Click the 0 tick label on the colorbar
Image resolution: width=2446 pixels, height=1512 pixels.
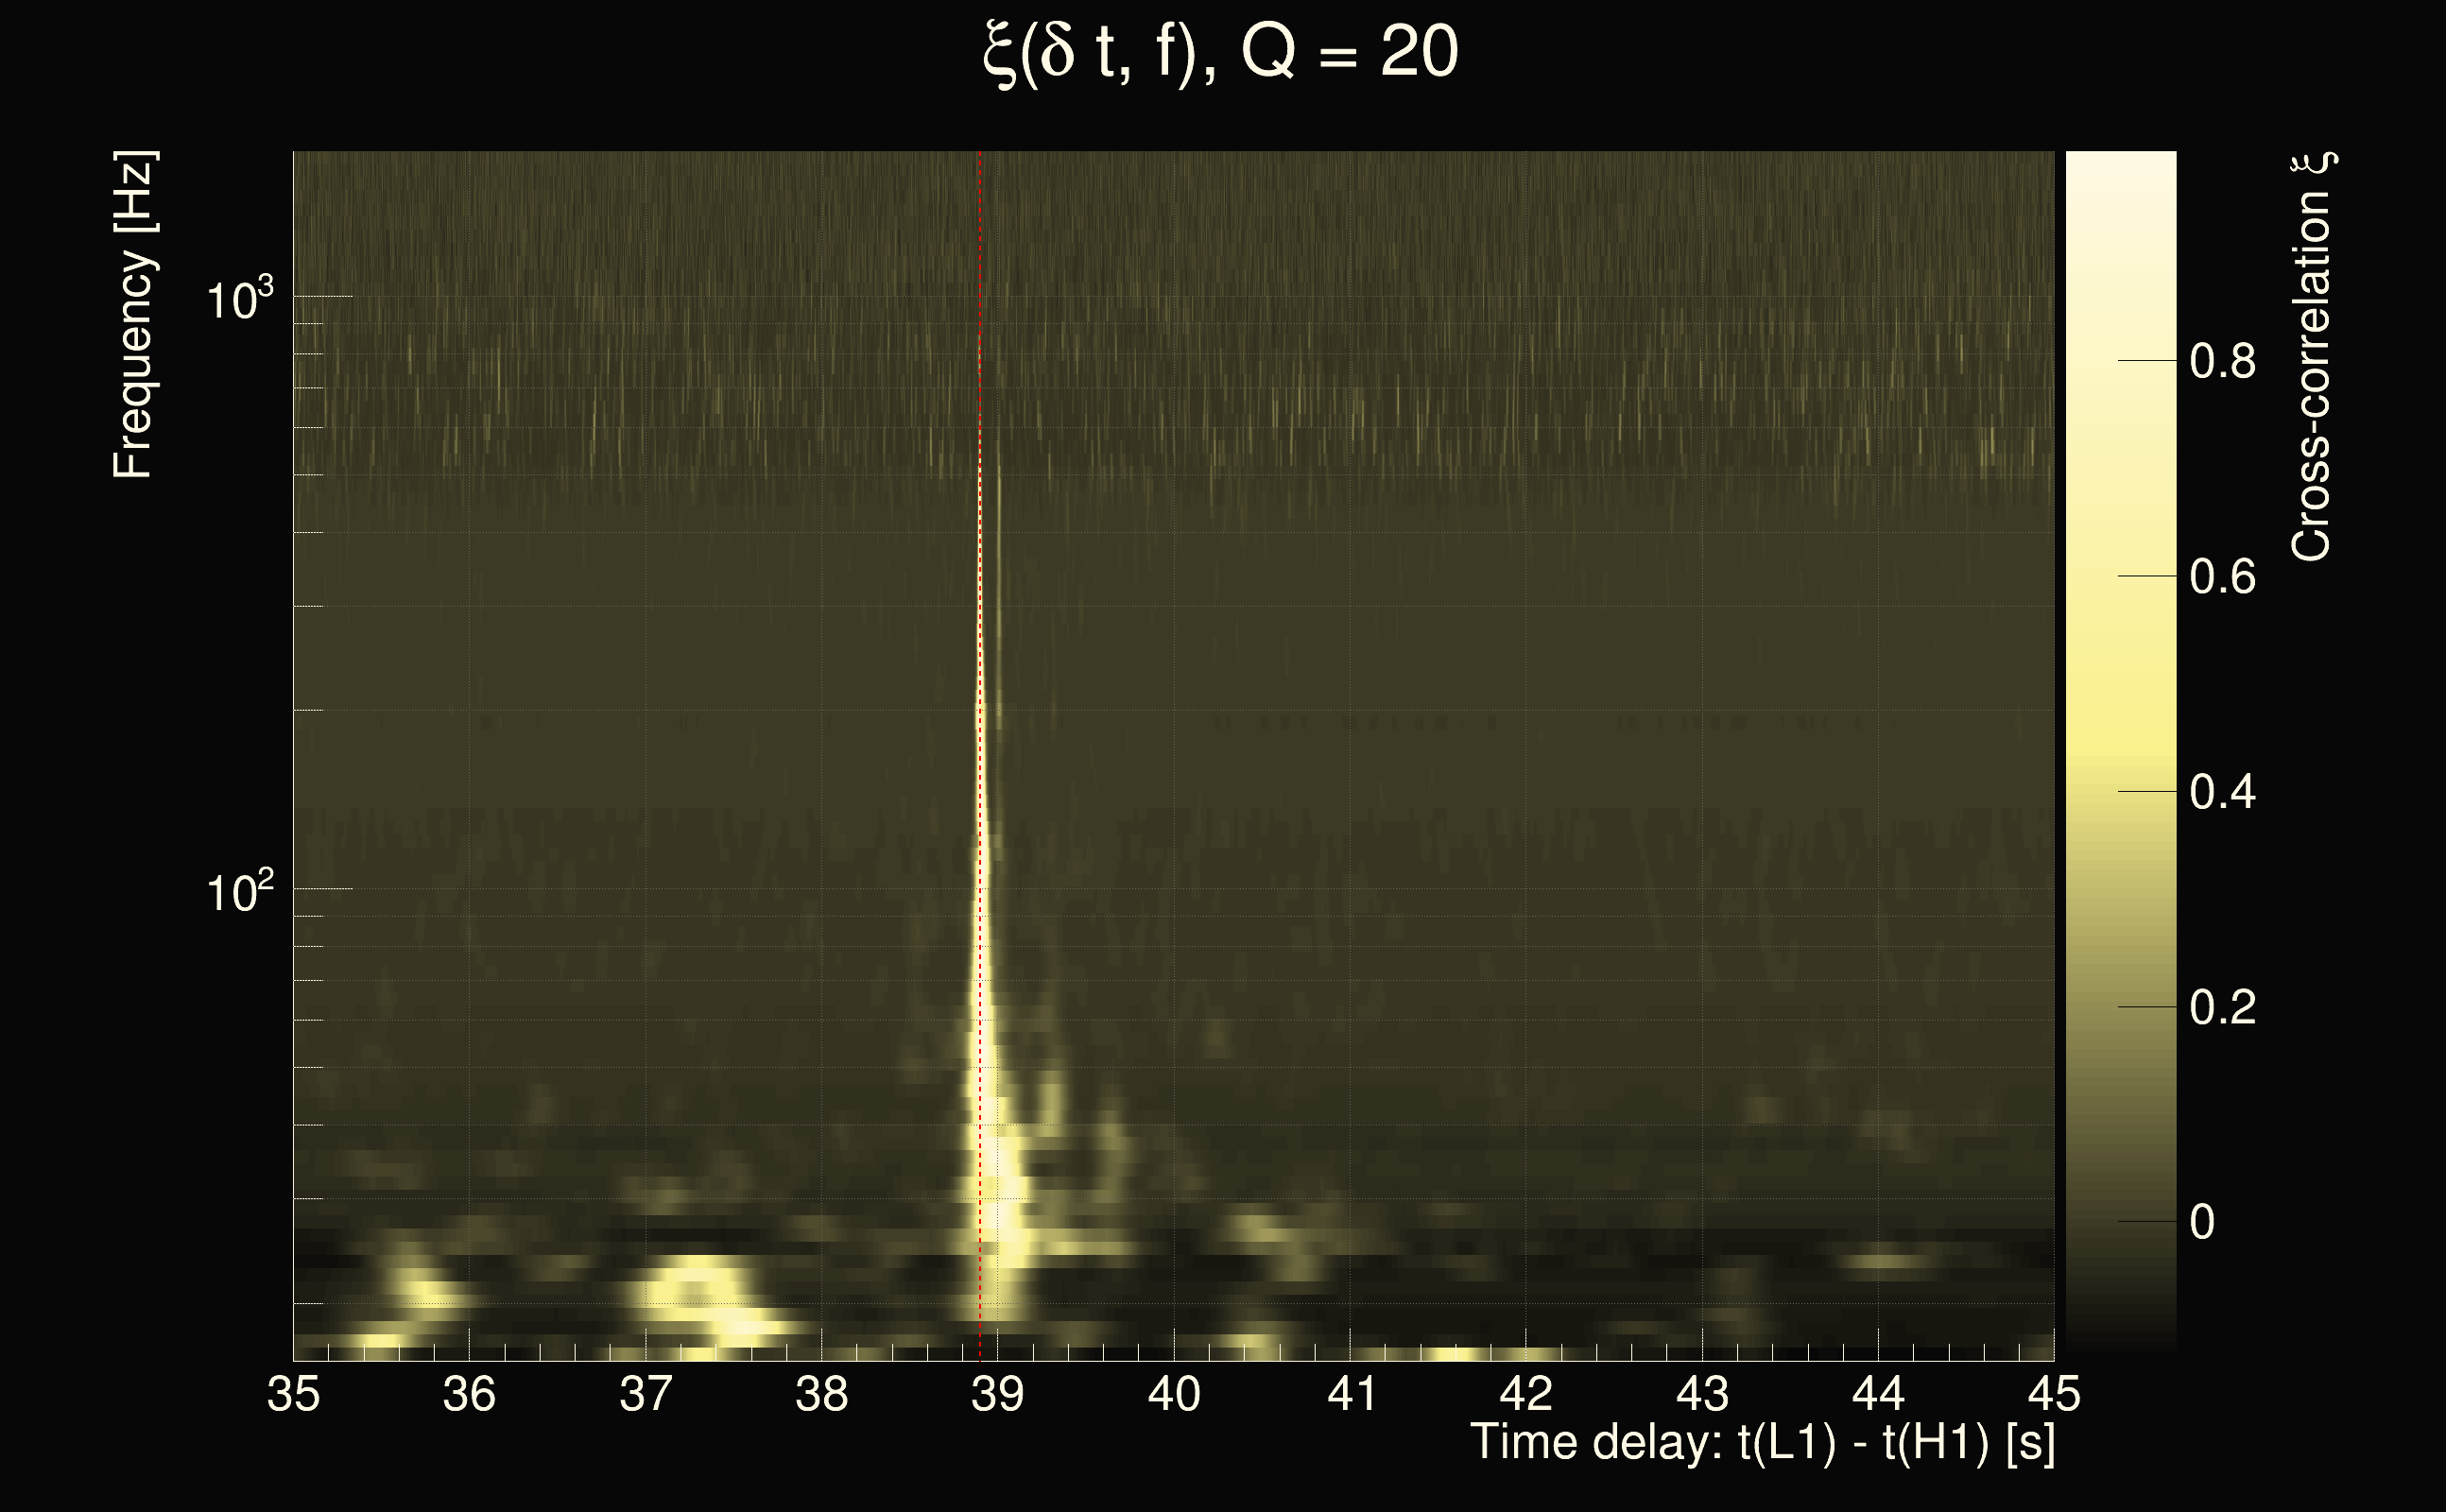[x=2201, y=1222]
